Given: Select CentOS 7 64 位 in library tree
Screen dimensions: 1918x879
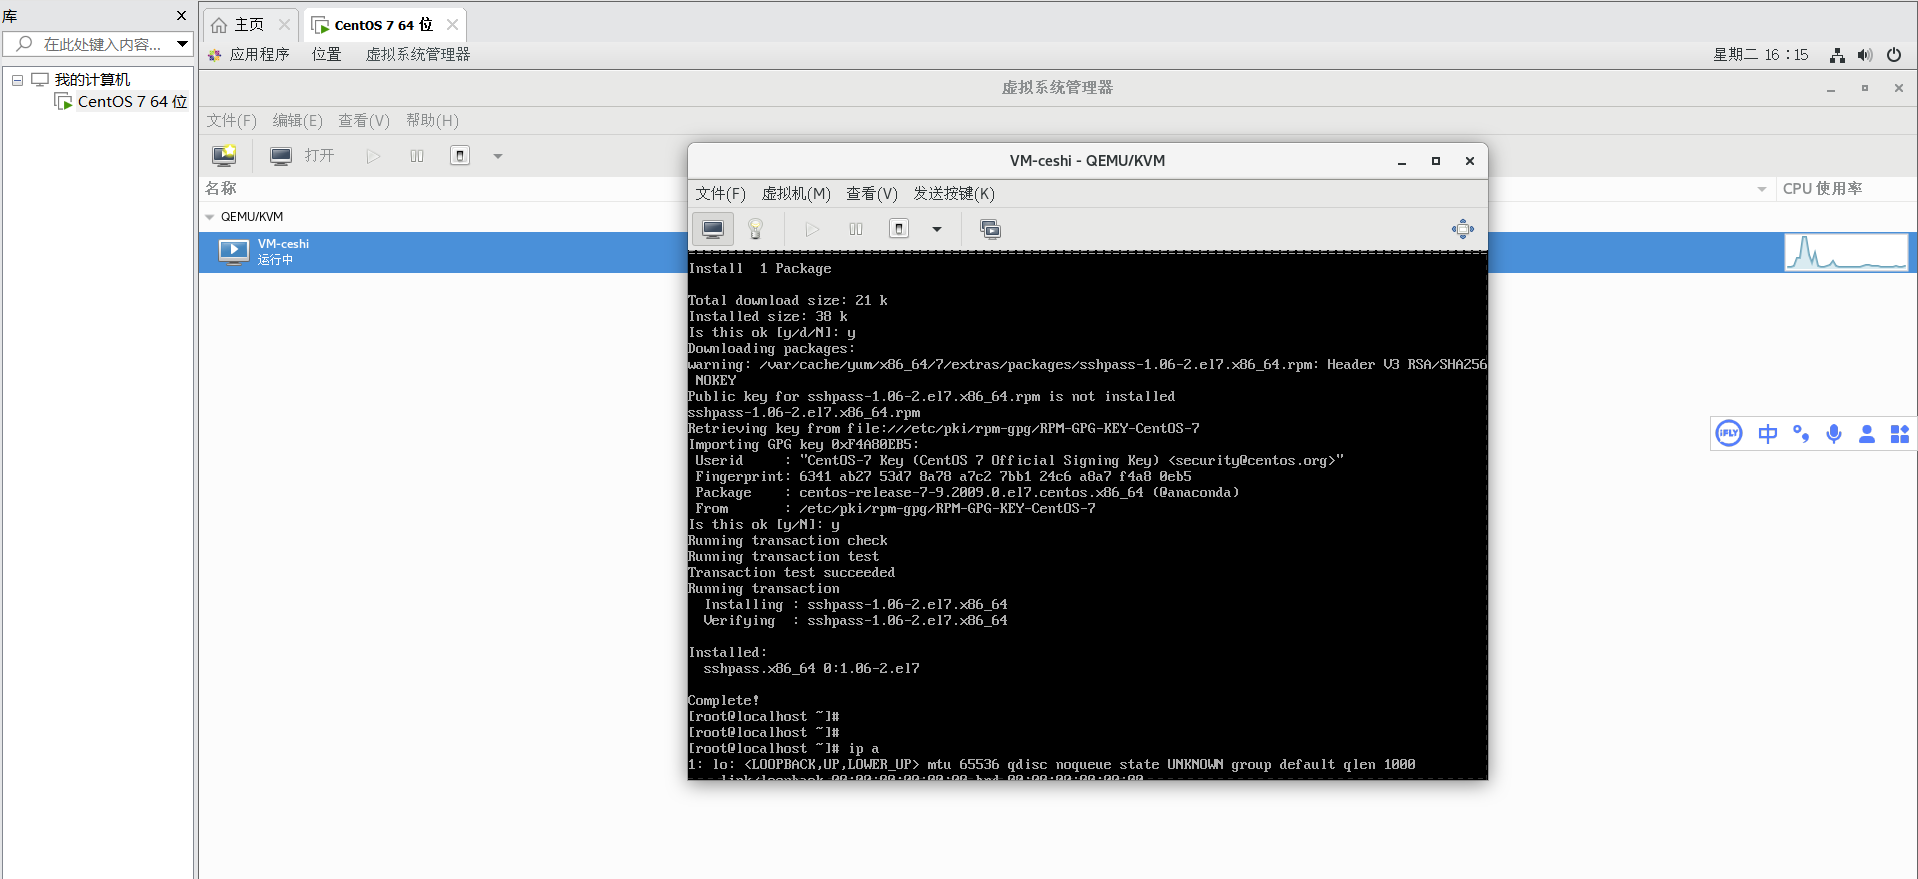Looking at the screenshot, I should (132, 102).
